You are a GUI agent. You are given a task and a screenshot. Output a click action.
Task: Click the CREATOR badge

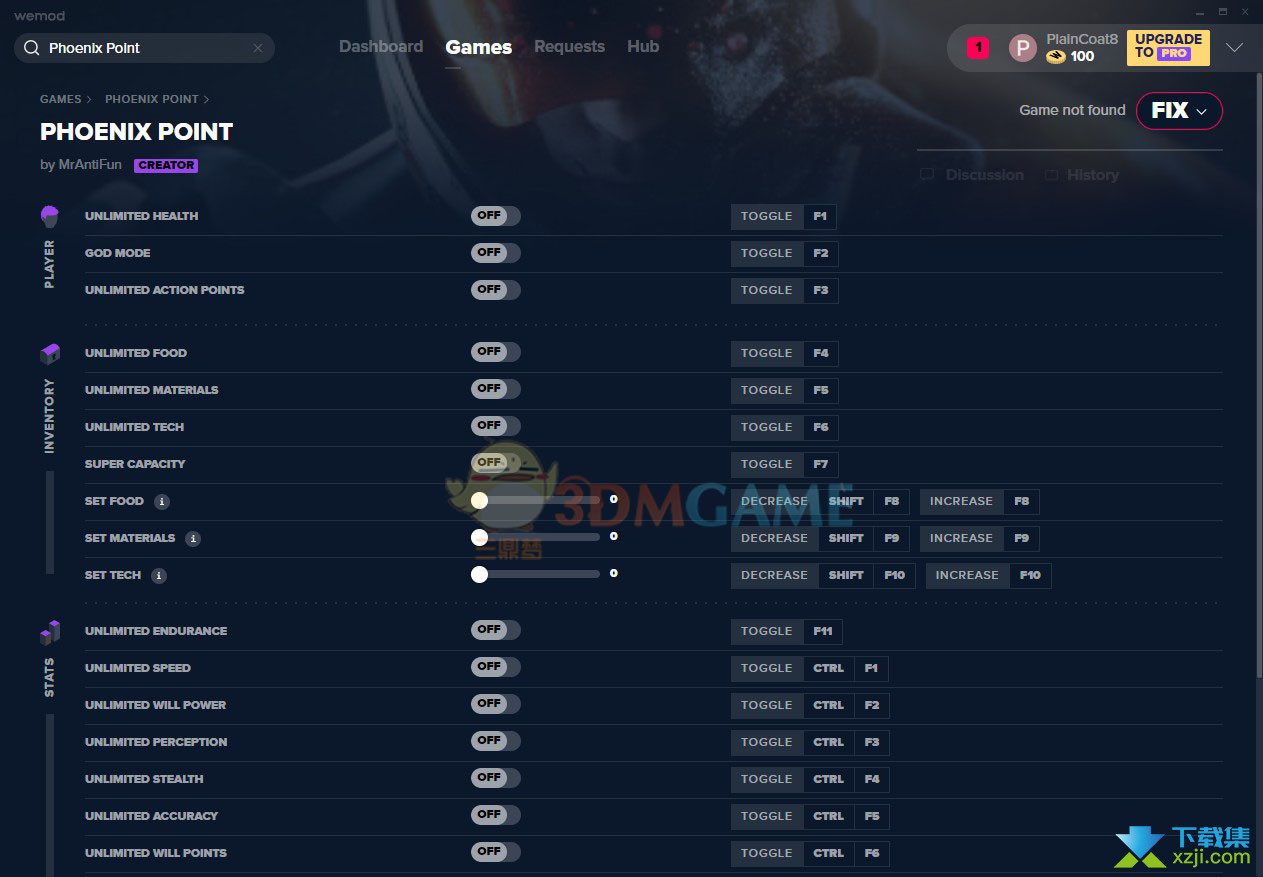click(166, 166)
